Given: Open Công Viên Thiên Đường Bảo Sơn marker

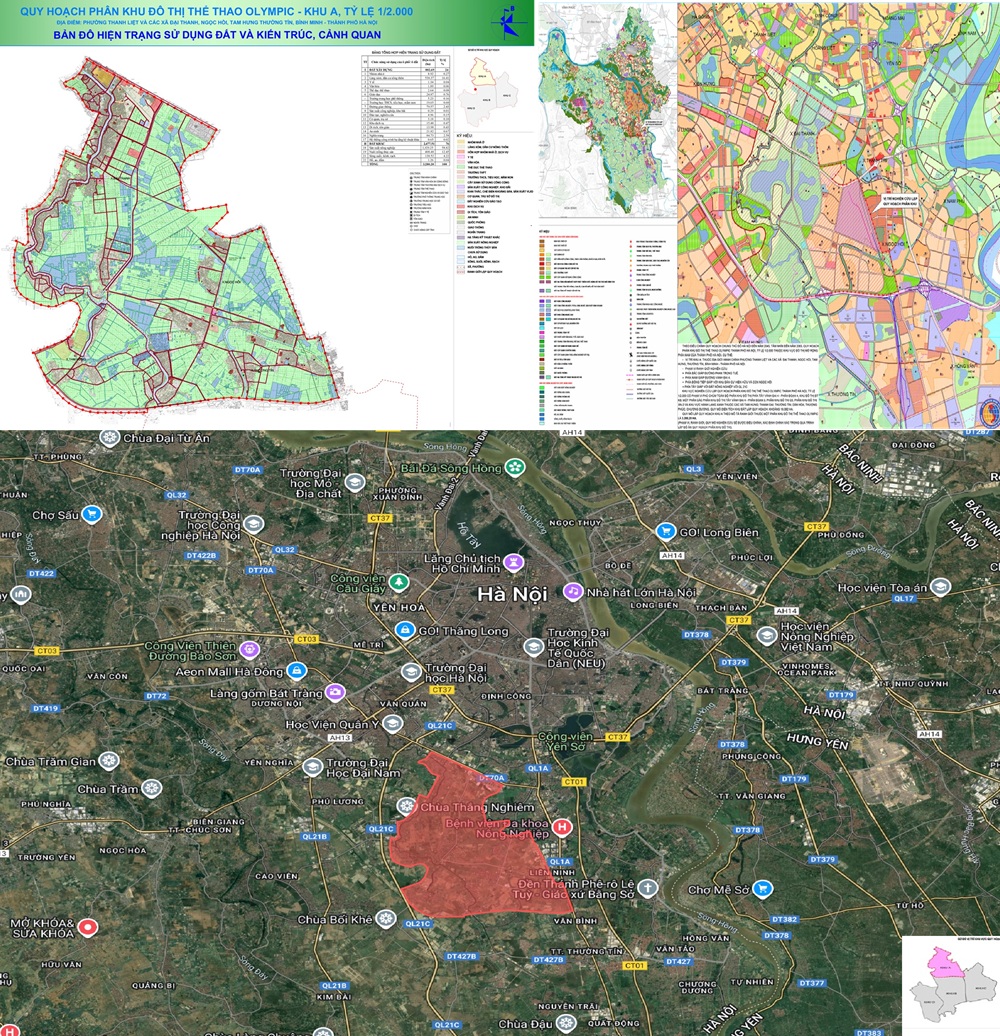Looking at the screenshot, I should pyautogui.click(x=250, y=650).
